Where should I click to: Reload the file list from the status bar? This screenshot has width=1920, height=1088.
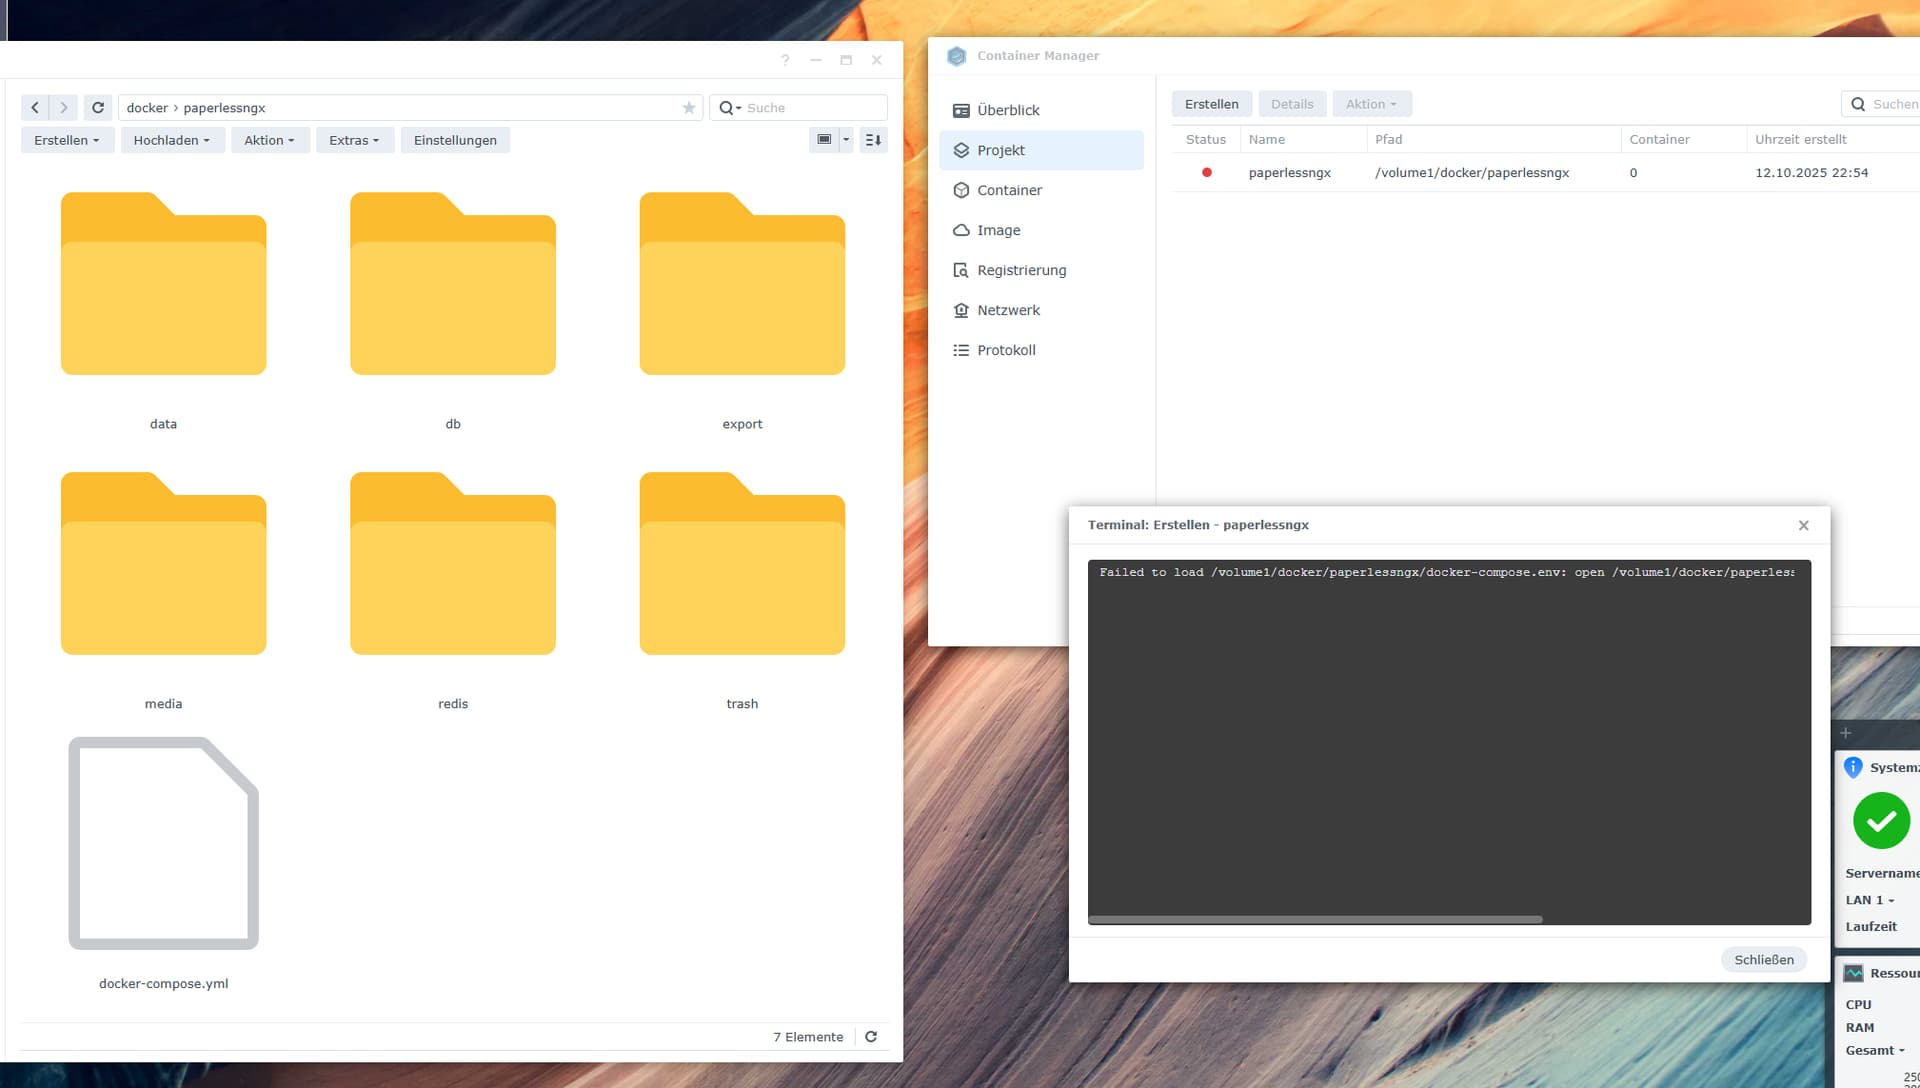point(871,1037)
